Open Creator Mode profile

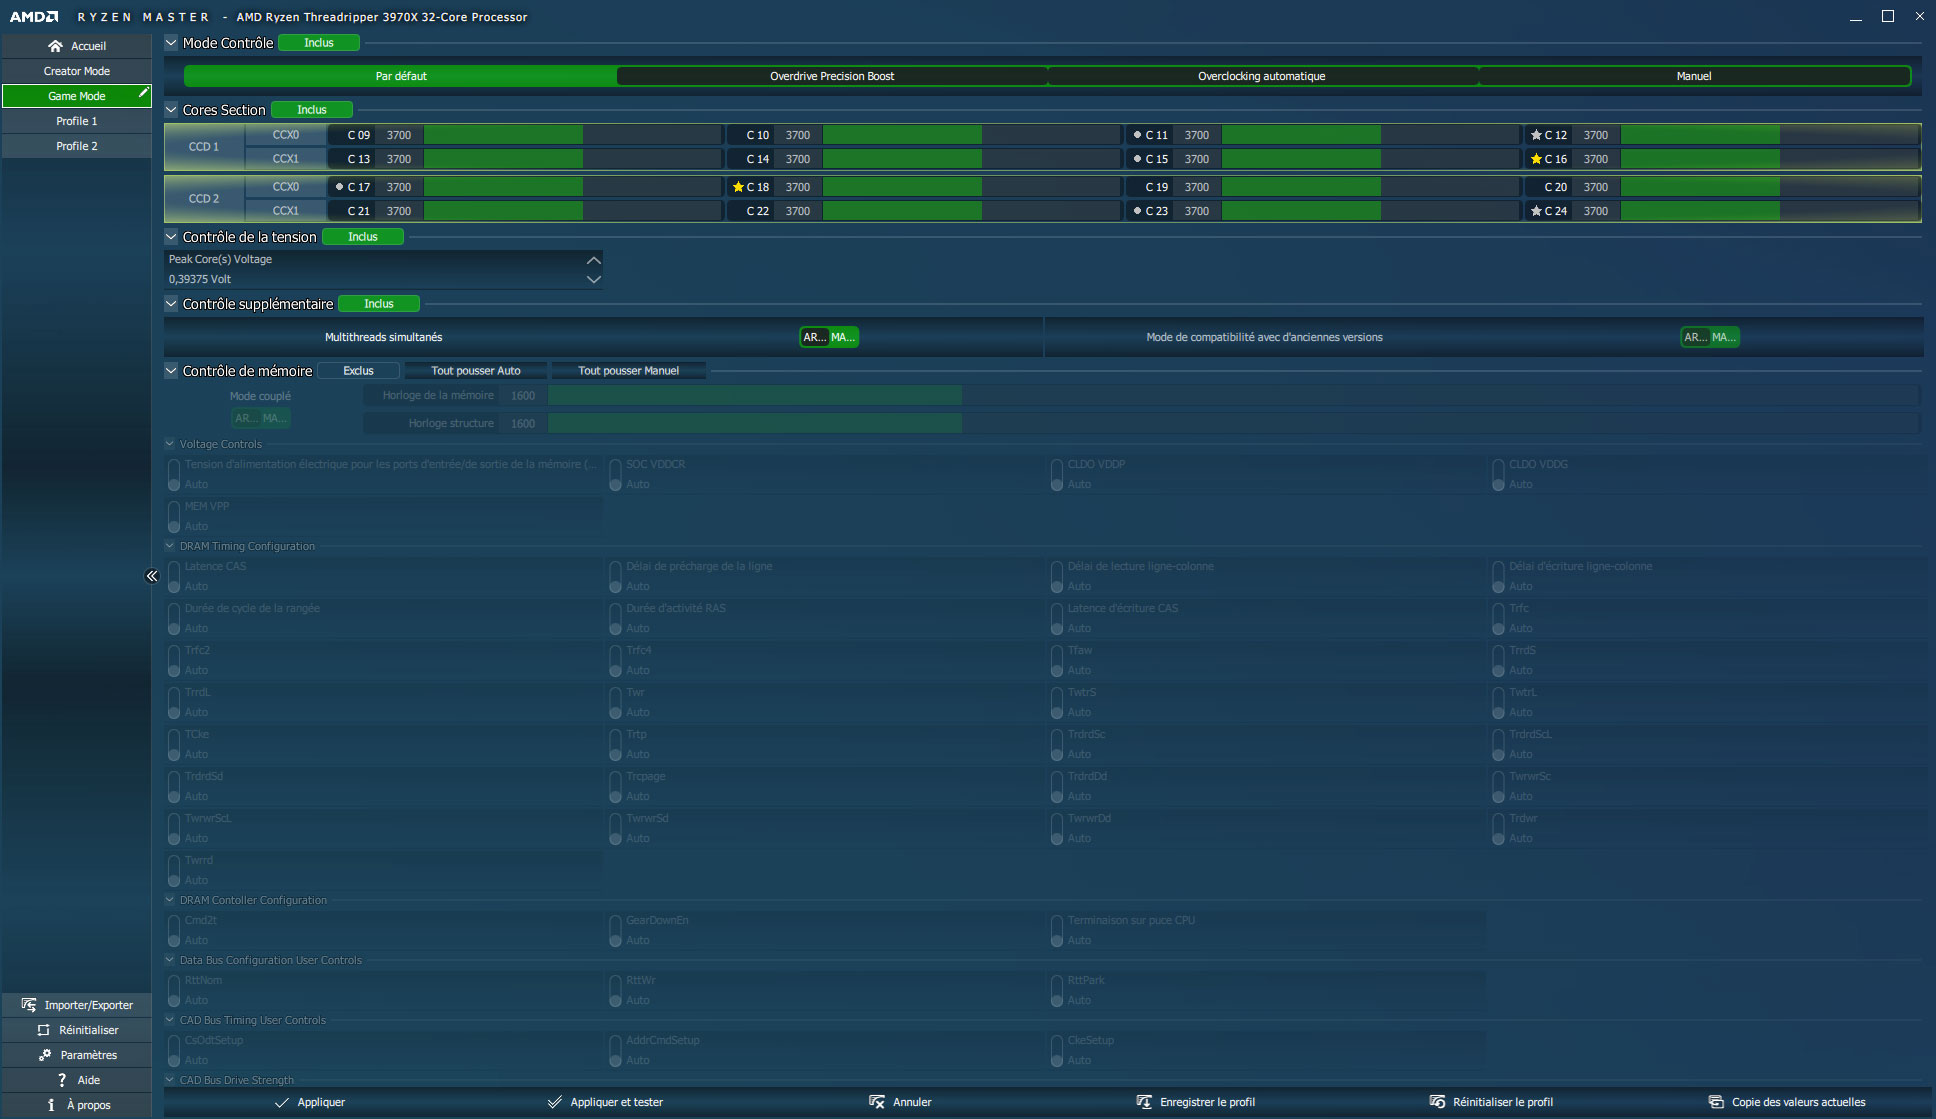click(77, 71)
